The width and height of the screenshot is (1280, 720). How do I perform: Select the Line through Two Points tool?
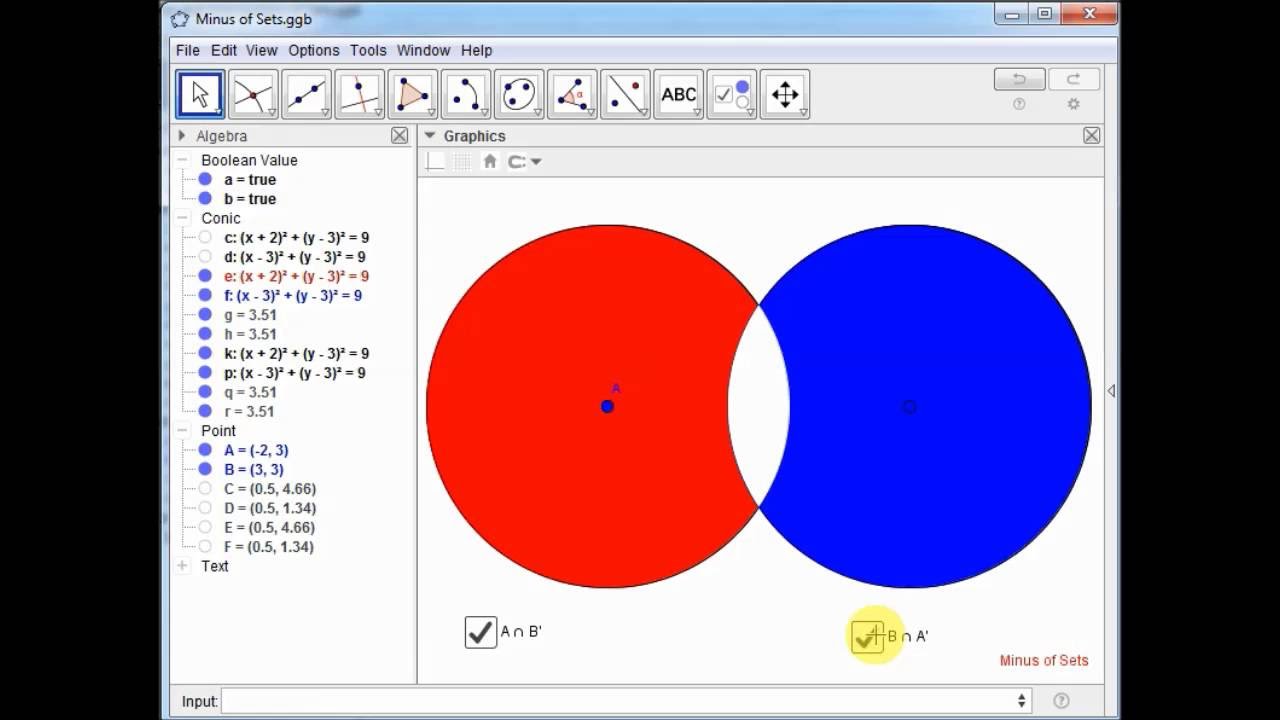coord(306,95)
